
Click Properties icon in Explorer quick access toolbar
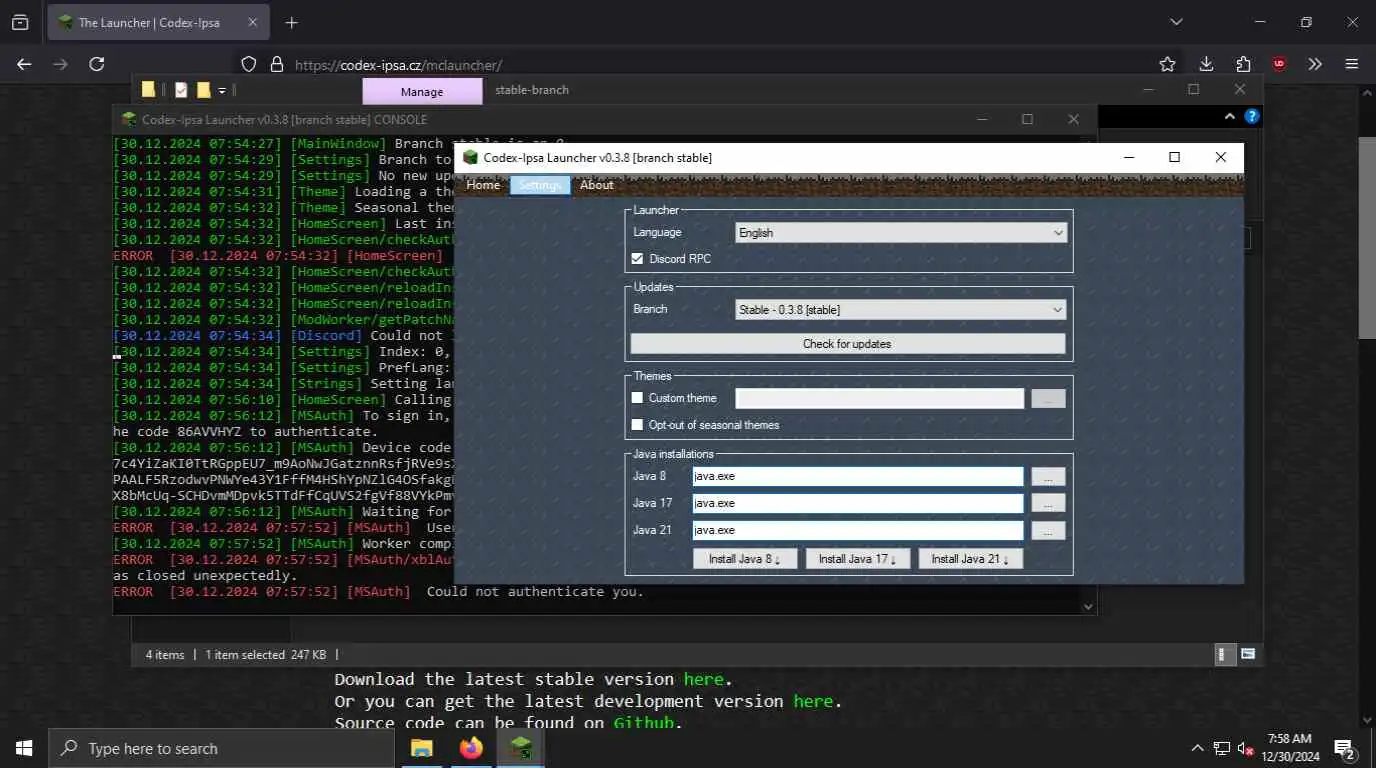click(x=181, y=90)
